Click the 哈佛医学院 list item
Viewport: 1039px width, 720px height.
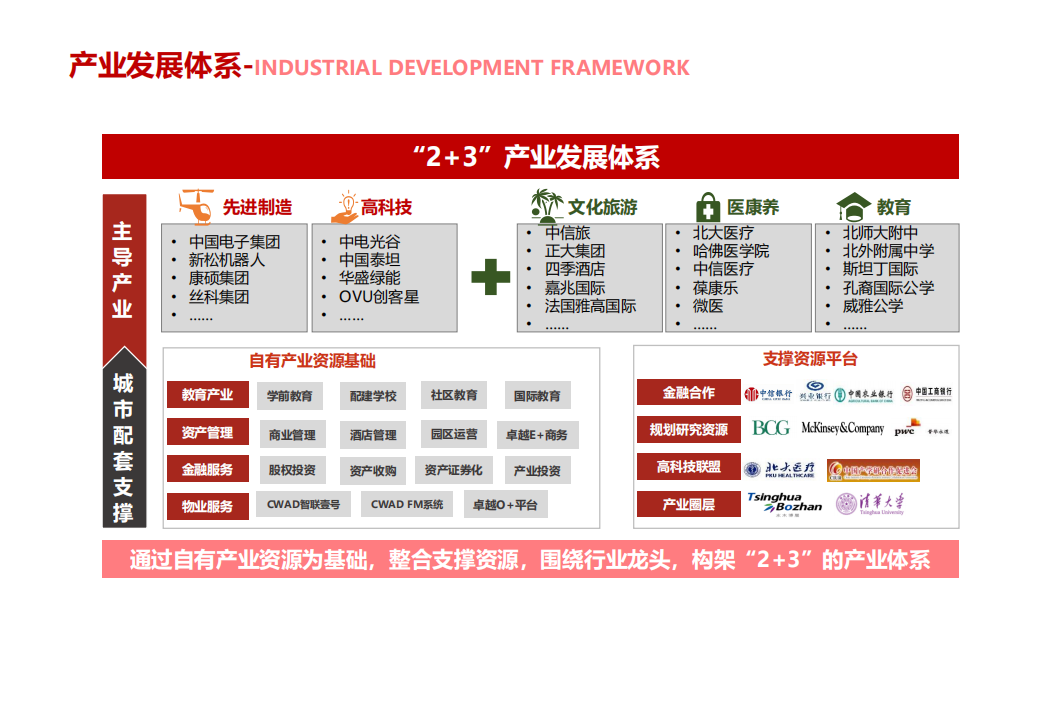coord(731,251)
